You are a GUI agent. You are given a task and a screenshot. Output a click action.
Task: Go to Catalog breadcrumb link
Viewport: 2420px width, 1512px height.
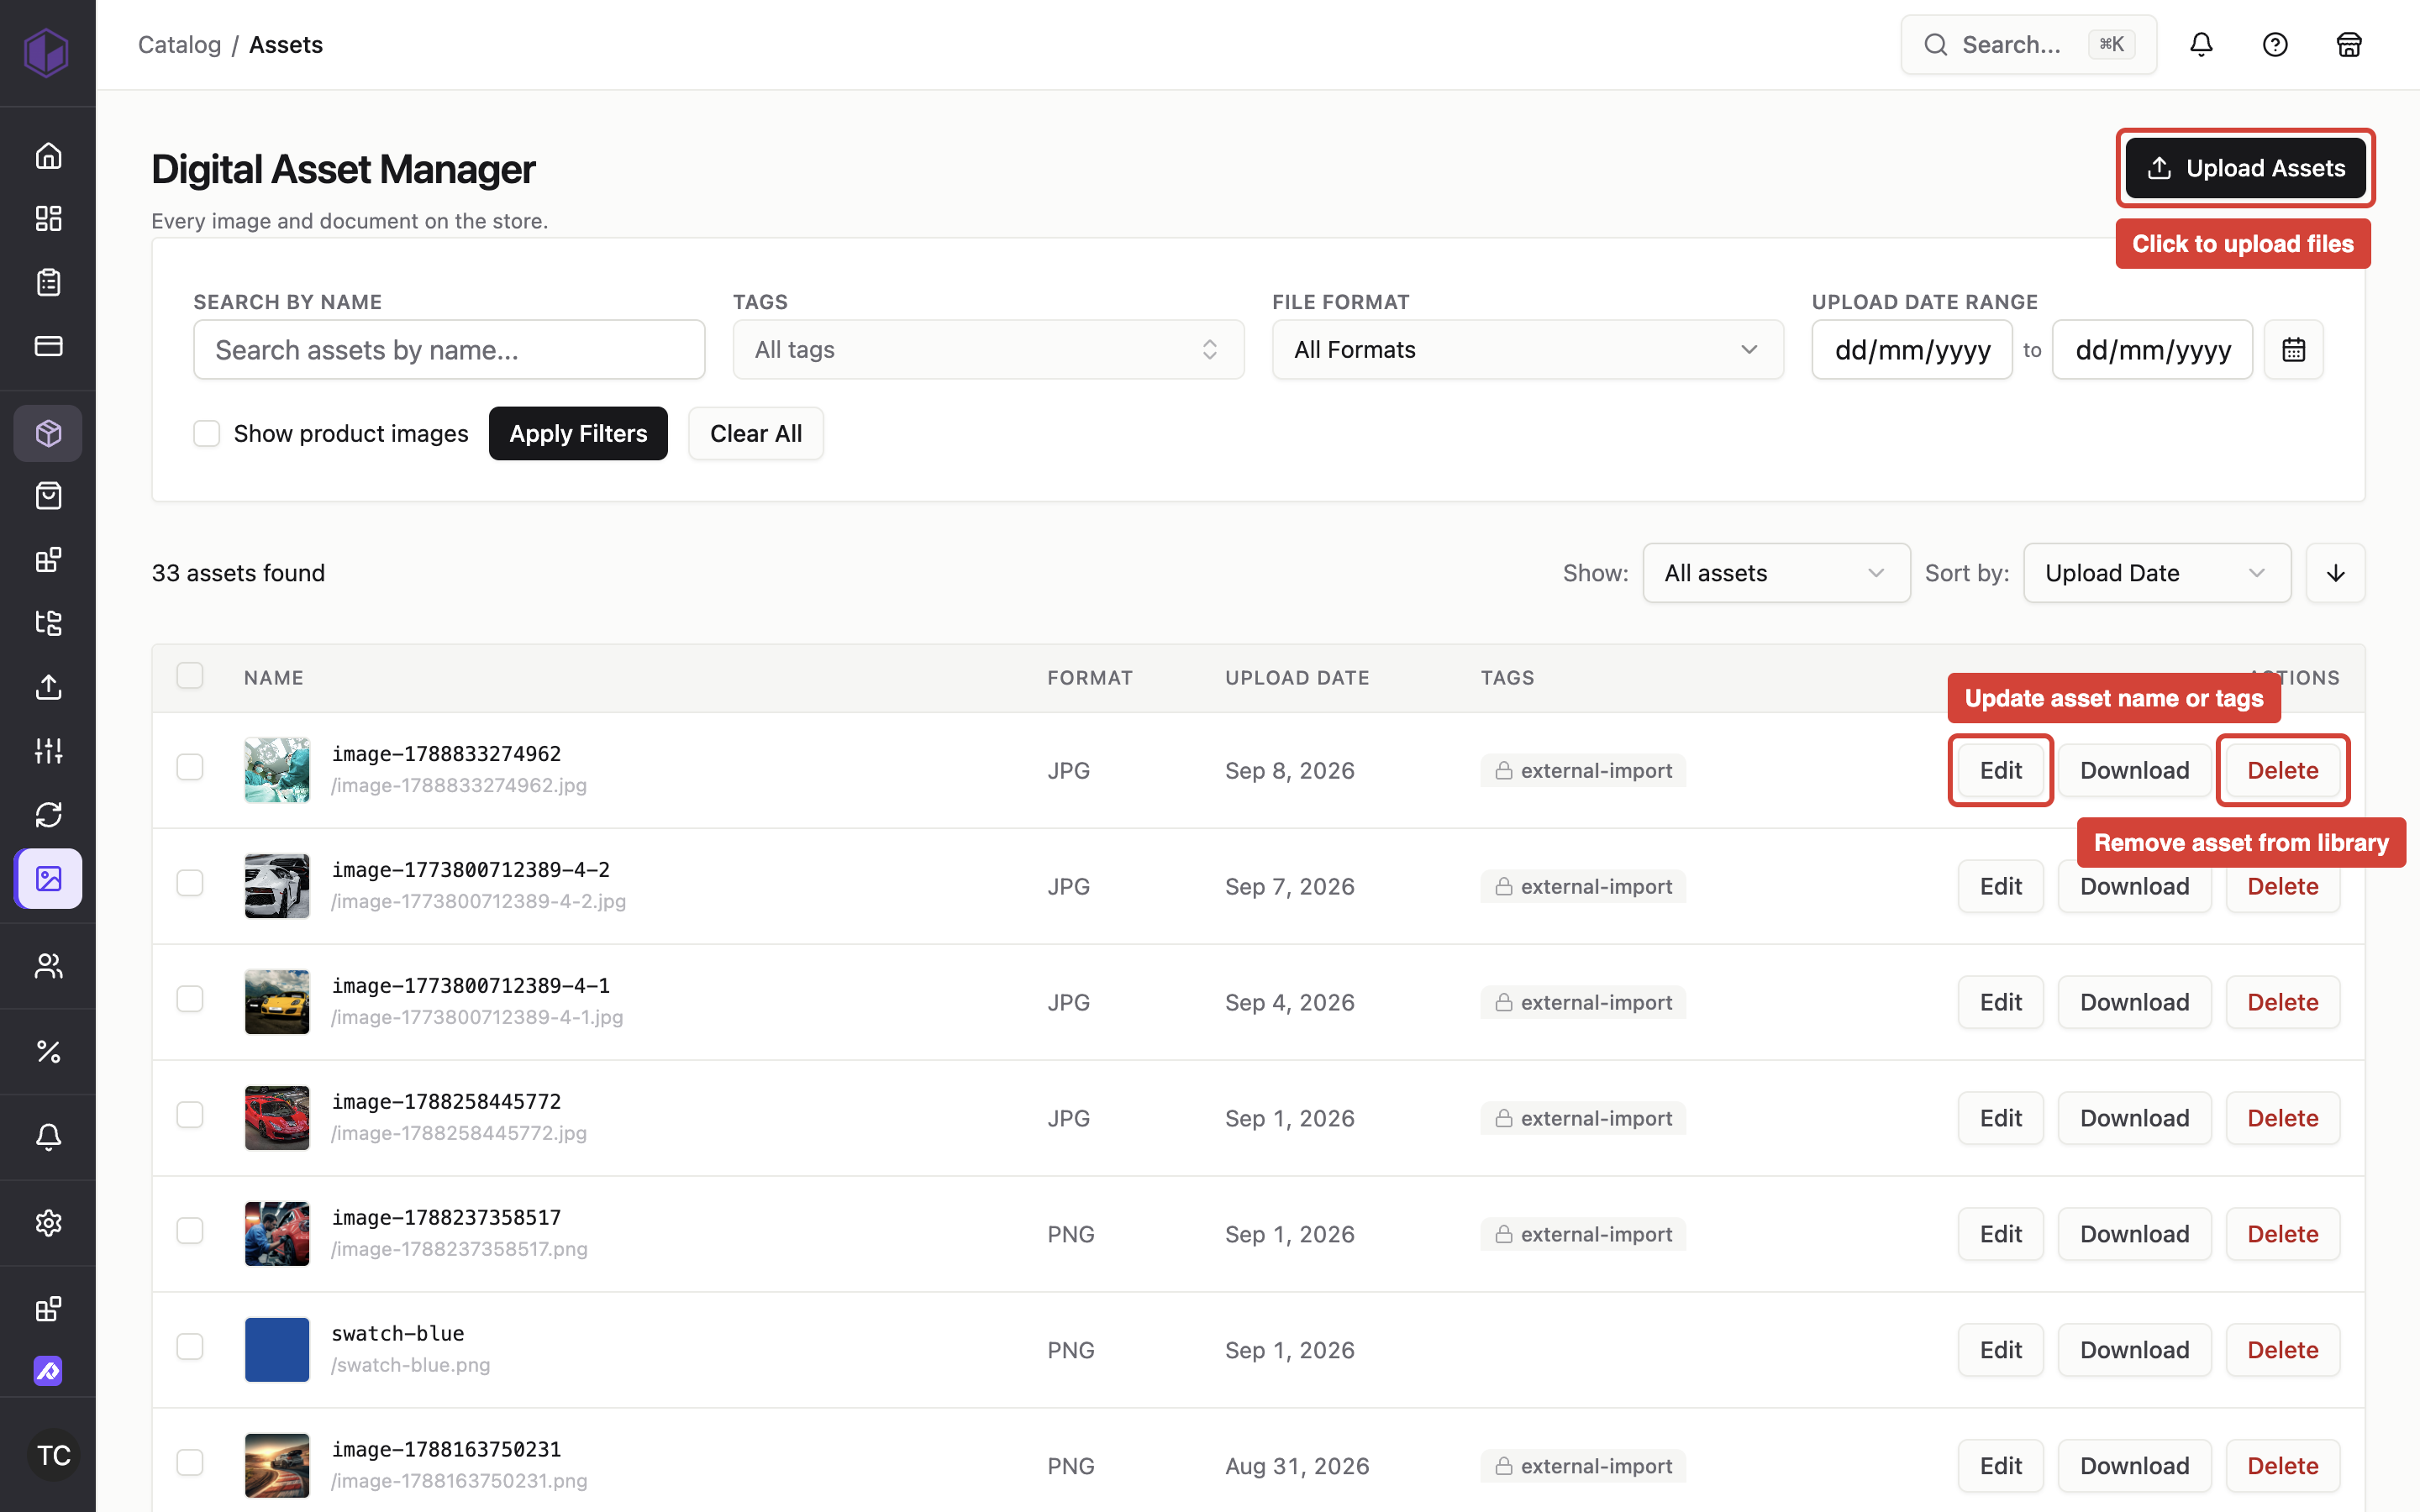[179, 44]
